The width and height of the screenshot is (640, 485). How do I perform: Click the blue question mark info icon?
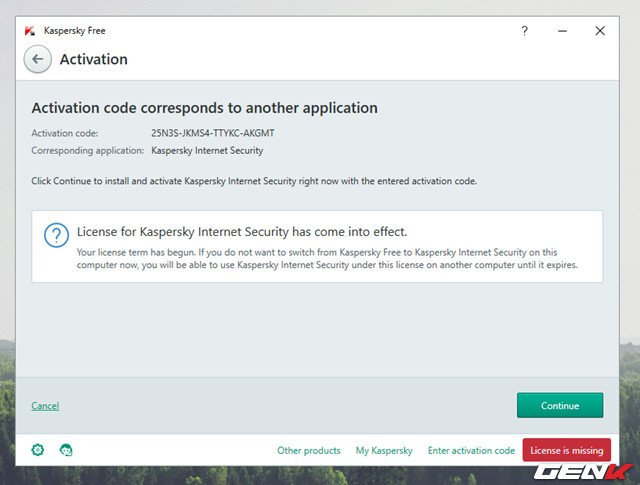point(56,235)
